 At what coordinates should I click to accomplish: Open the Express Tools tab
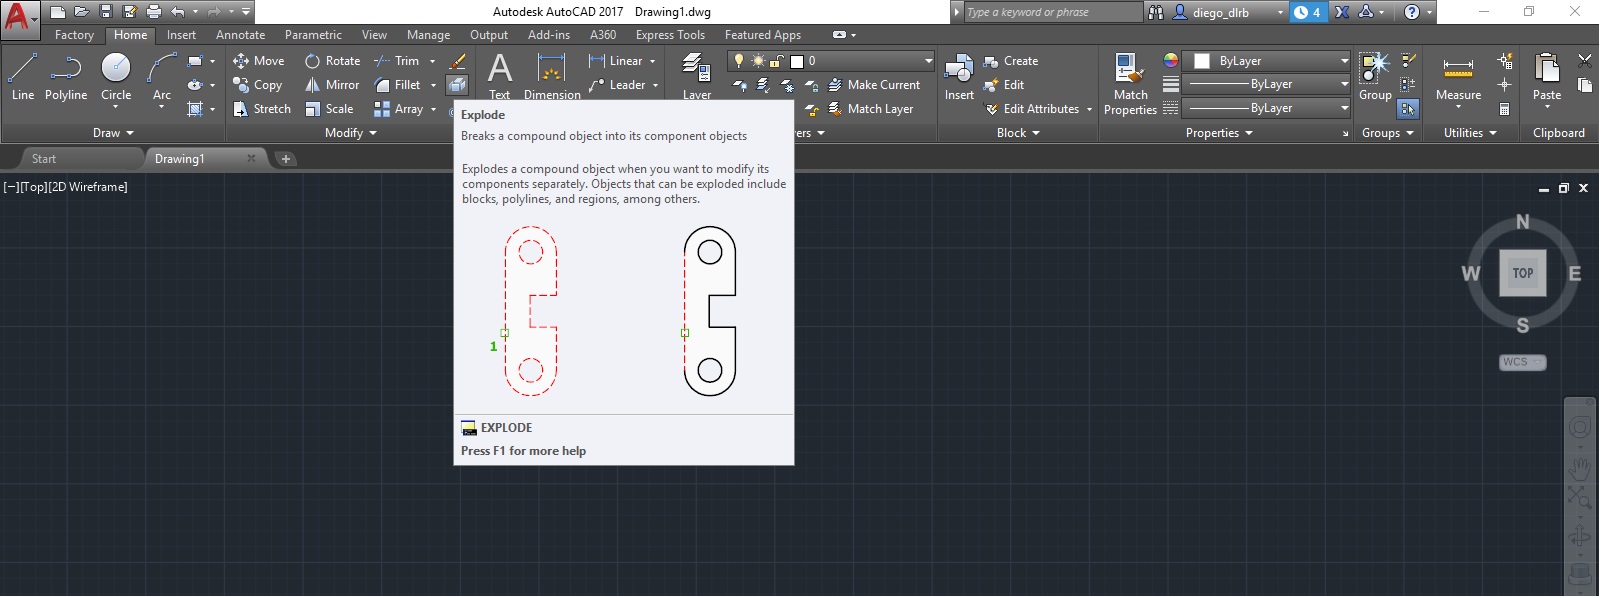point(670,35)
